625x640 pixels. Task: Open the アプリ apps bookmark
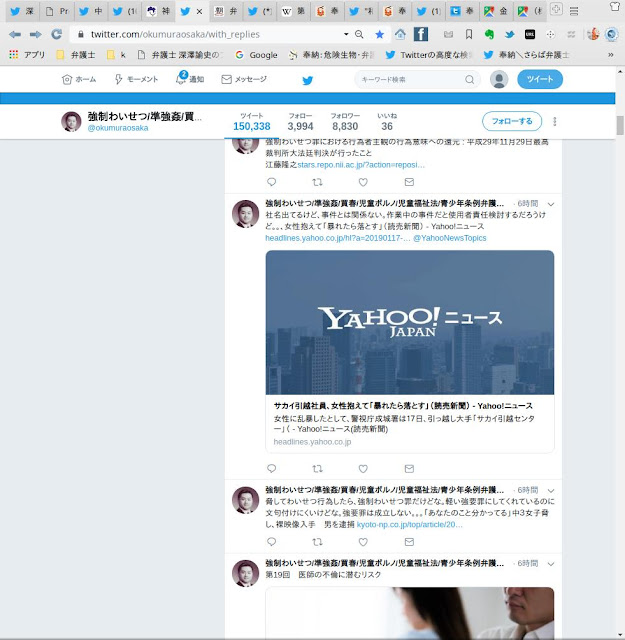pos(27,55)
